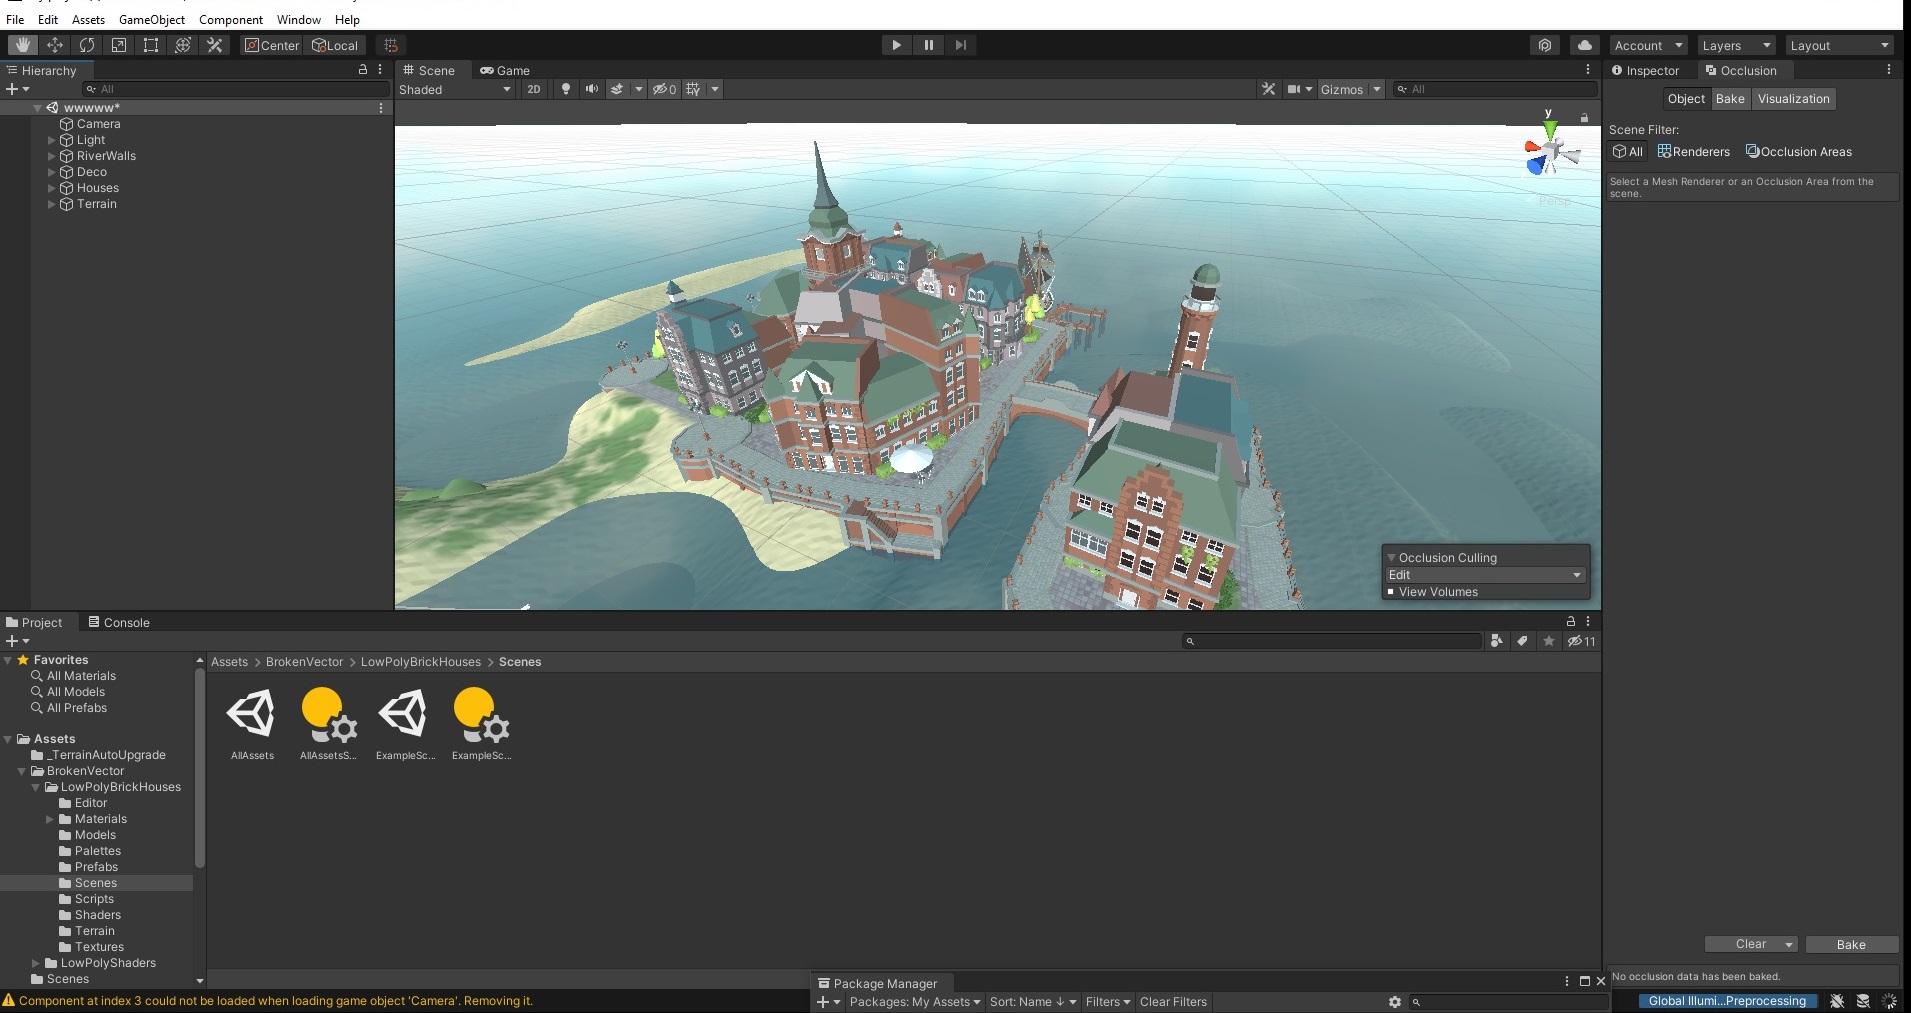Open scene camera settings icon

point(1294,89)
